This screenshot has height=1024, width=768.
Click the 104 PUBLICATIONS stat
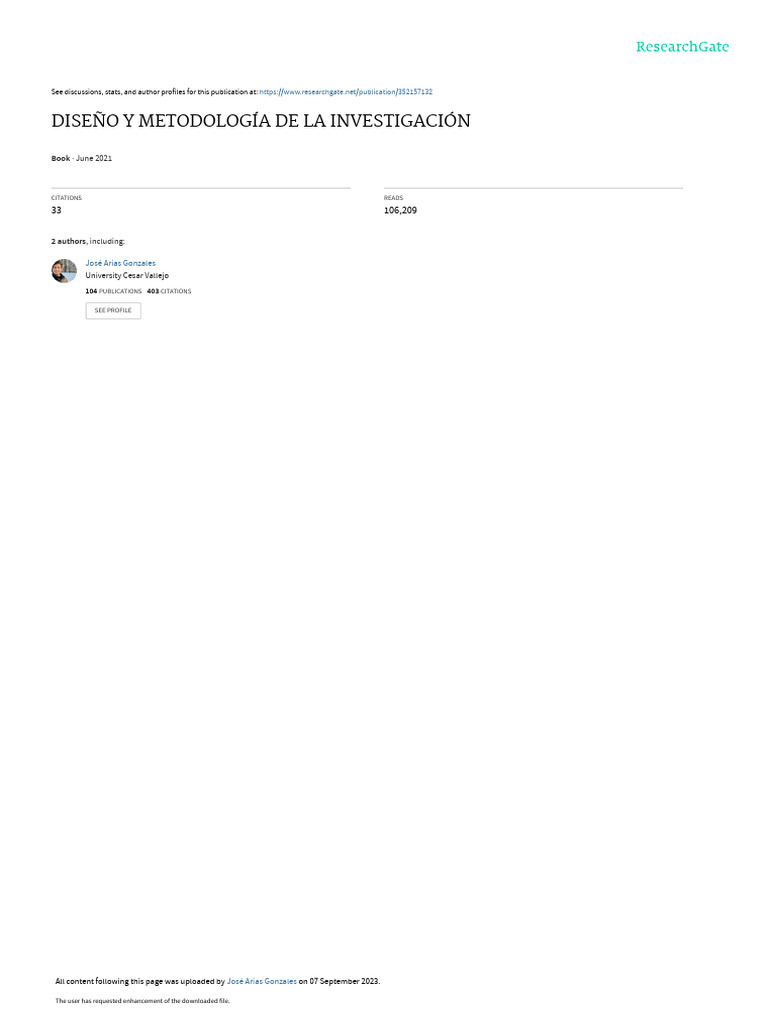click(x=114, y=291)
